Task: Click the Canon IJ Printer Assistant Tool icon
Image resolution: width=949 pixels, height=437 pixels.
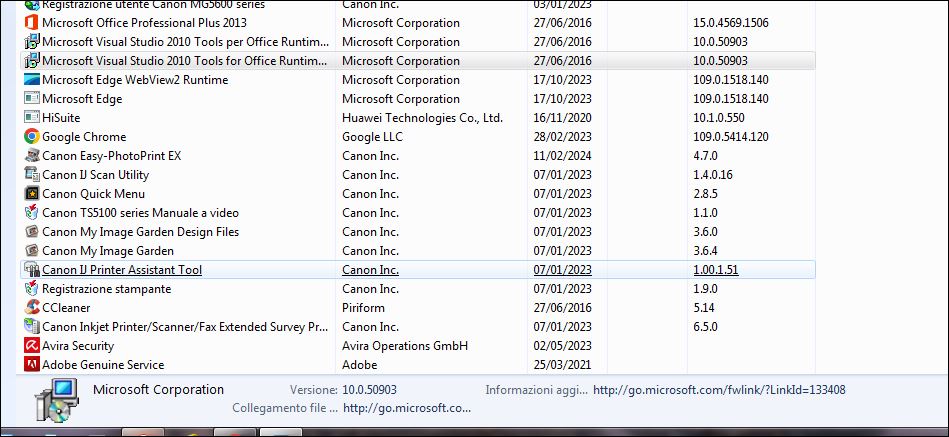Action: pyautogui.click(x=31, y=270)
